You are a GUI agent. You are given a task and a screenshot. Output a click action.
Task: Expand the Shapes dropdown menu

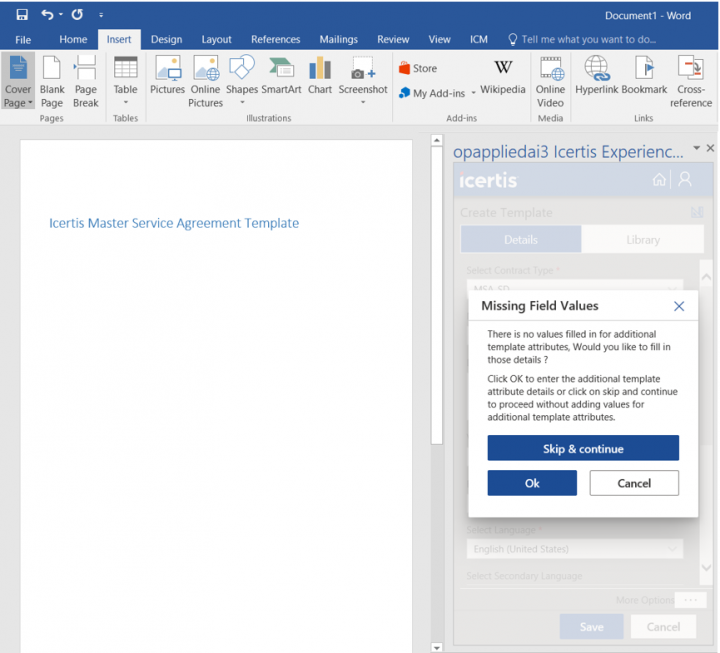242,102
